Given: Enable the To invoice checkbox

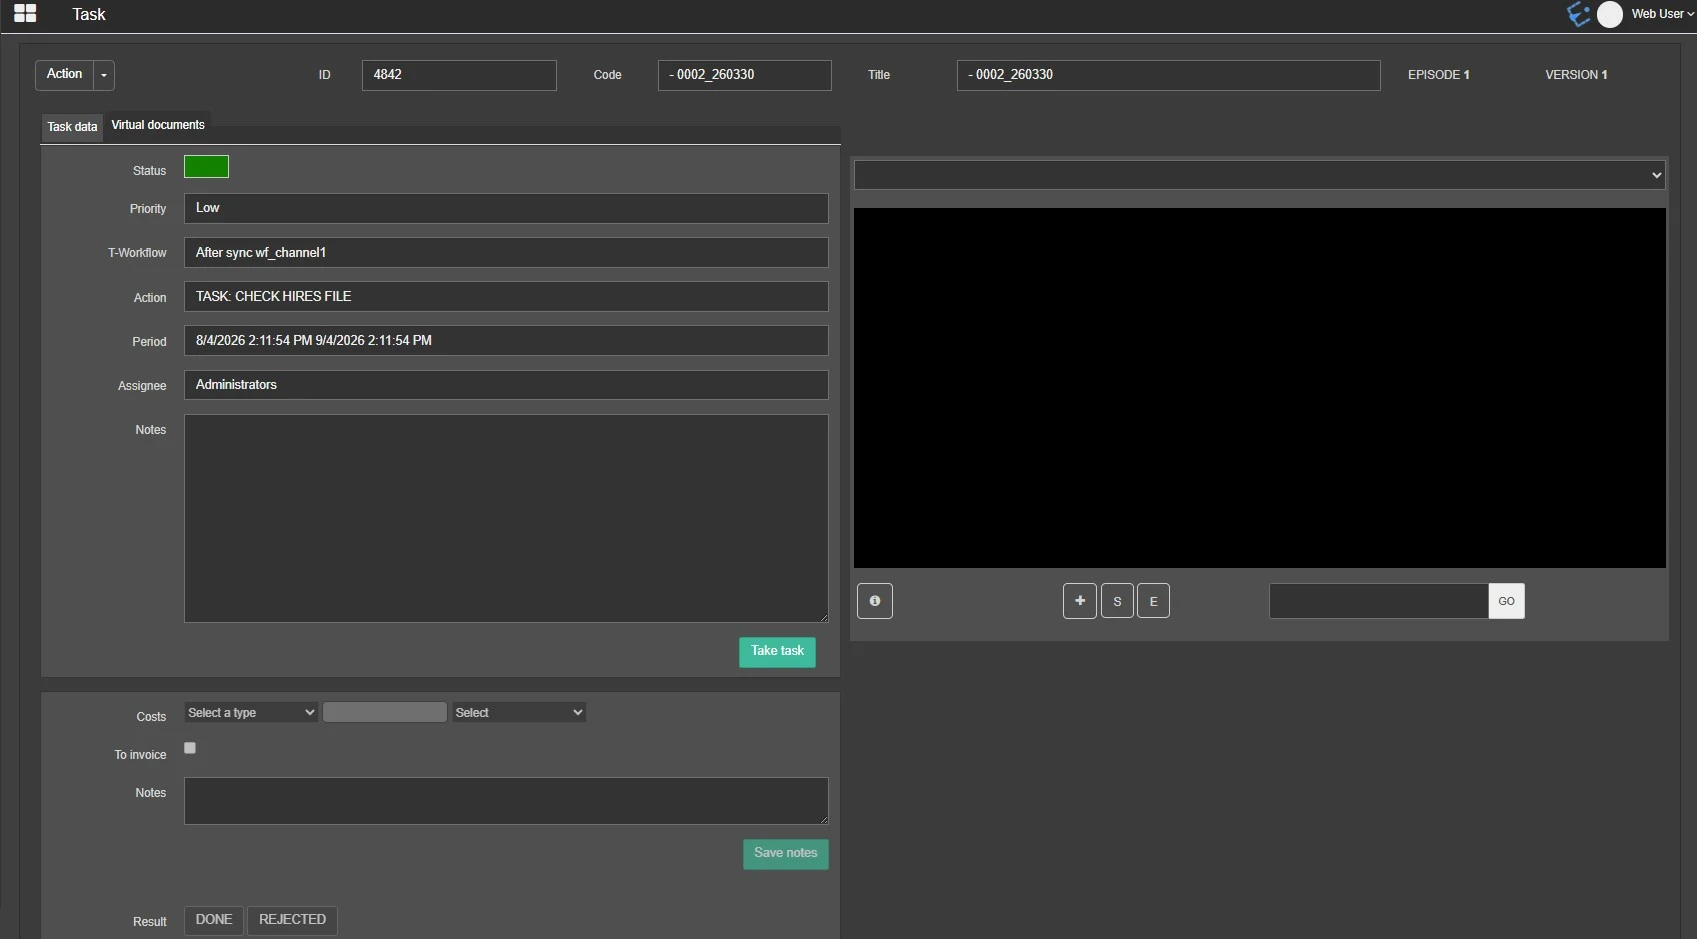Looking at the screenshot, I should pyautogui.click(x=190, y=748).
